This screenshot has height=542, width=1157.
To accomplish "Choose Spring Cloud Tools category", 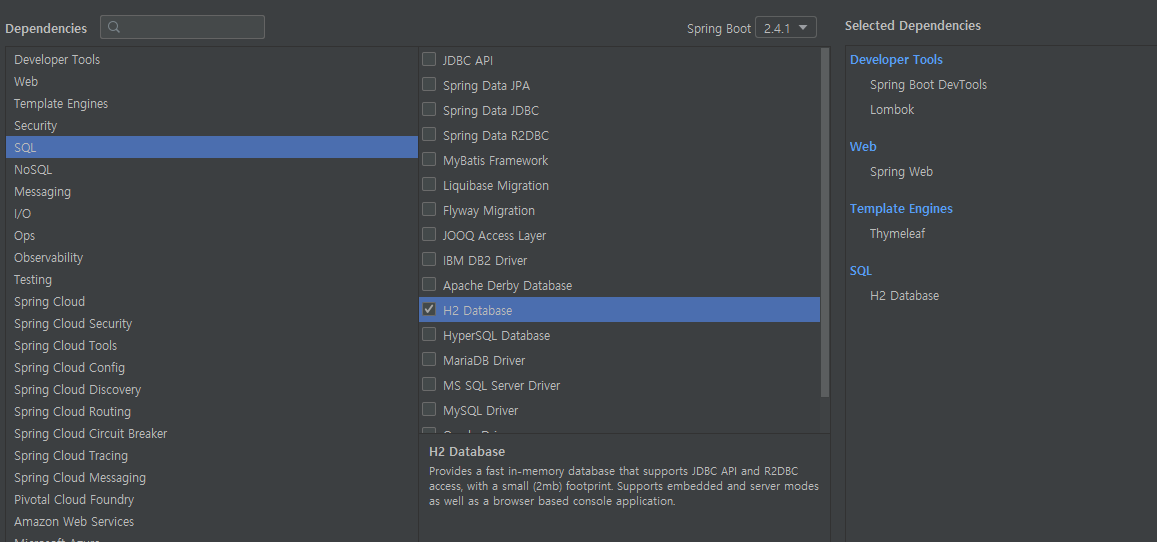I will (x=212, y=345).
